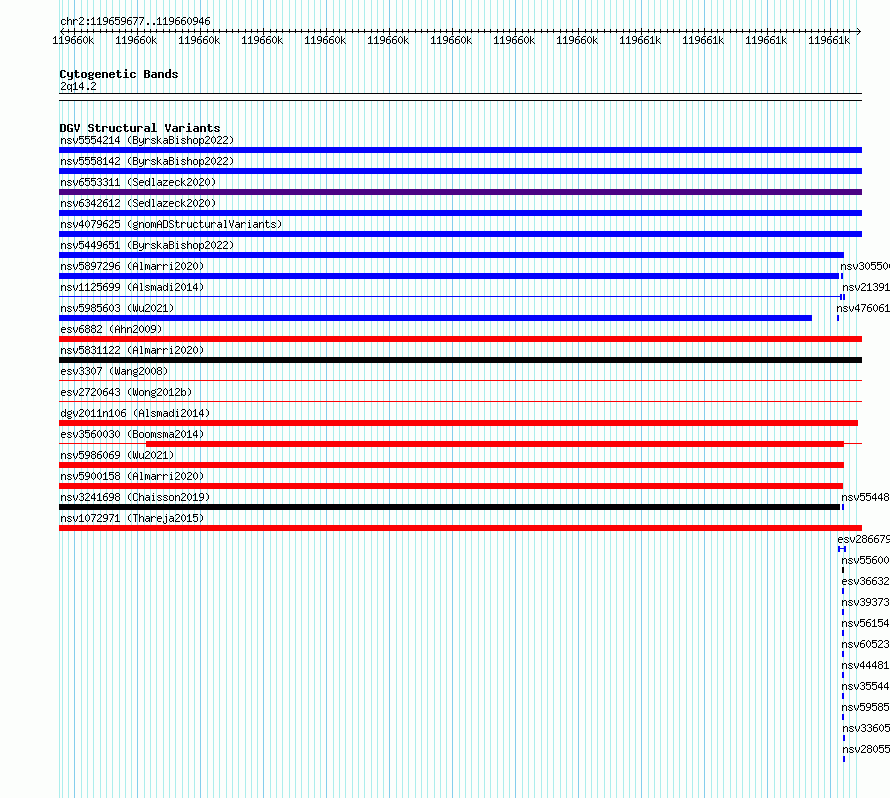Click nsv1072971 (Thareja2015) variant label
This screenshot has width=890, height=798.
click(x=132, y=518)
